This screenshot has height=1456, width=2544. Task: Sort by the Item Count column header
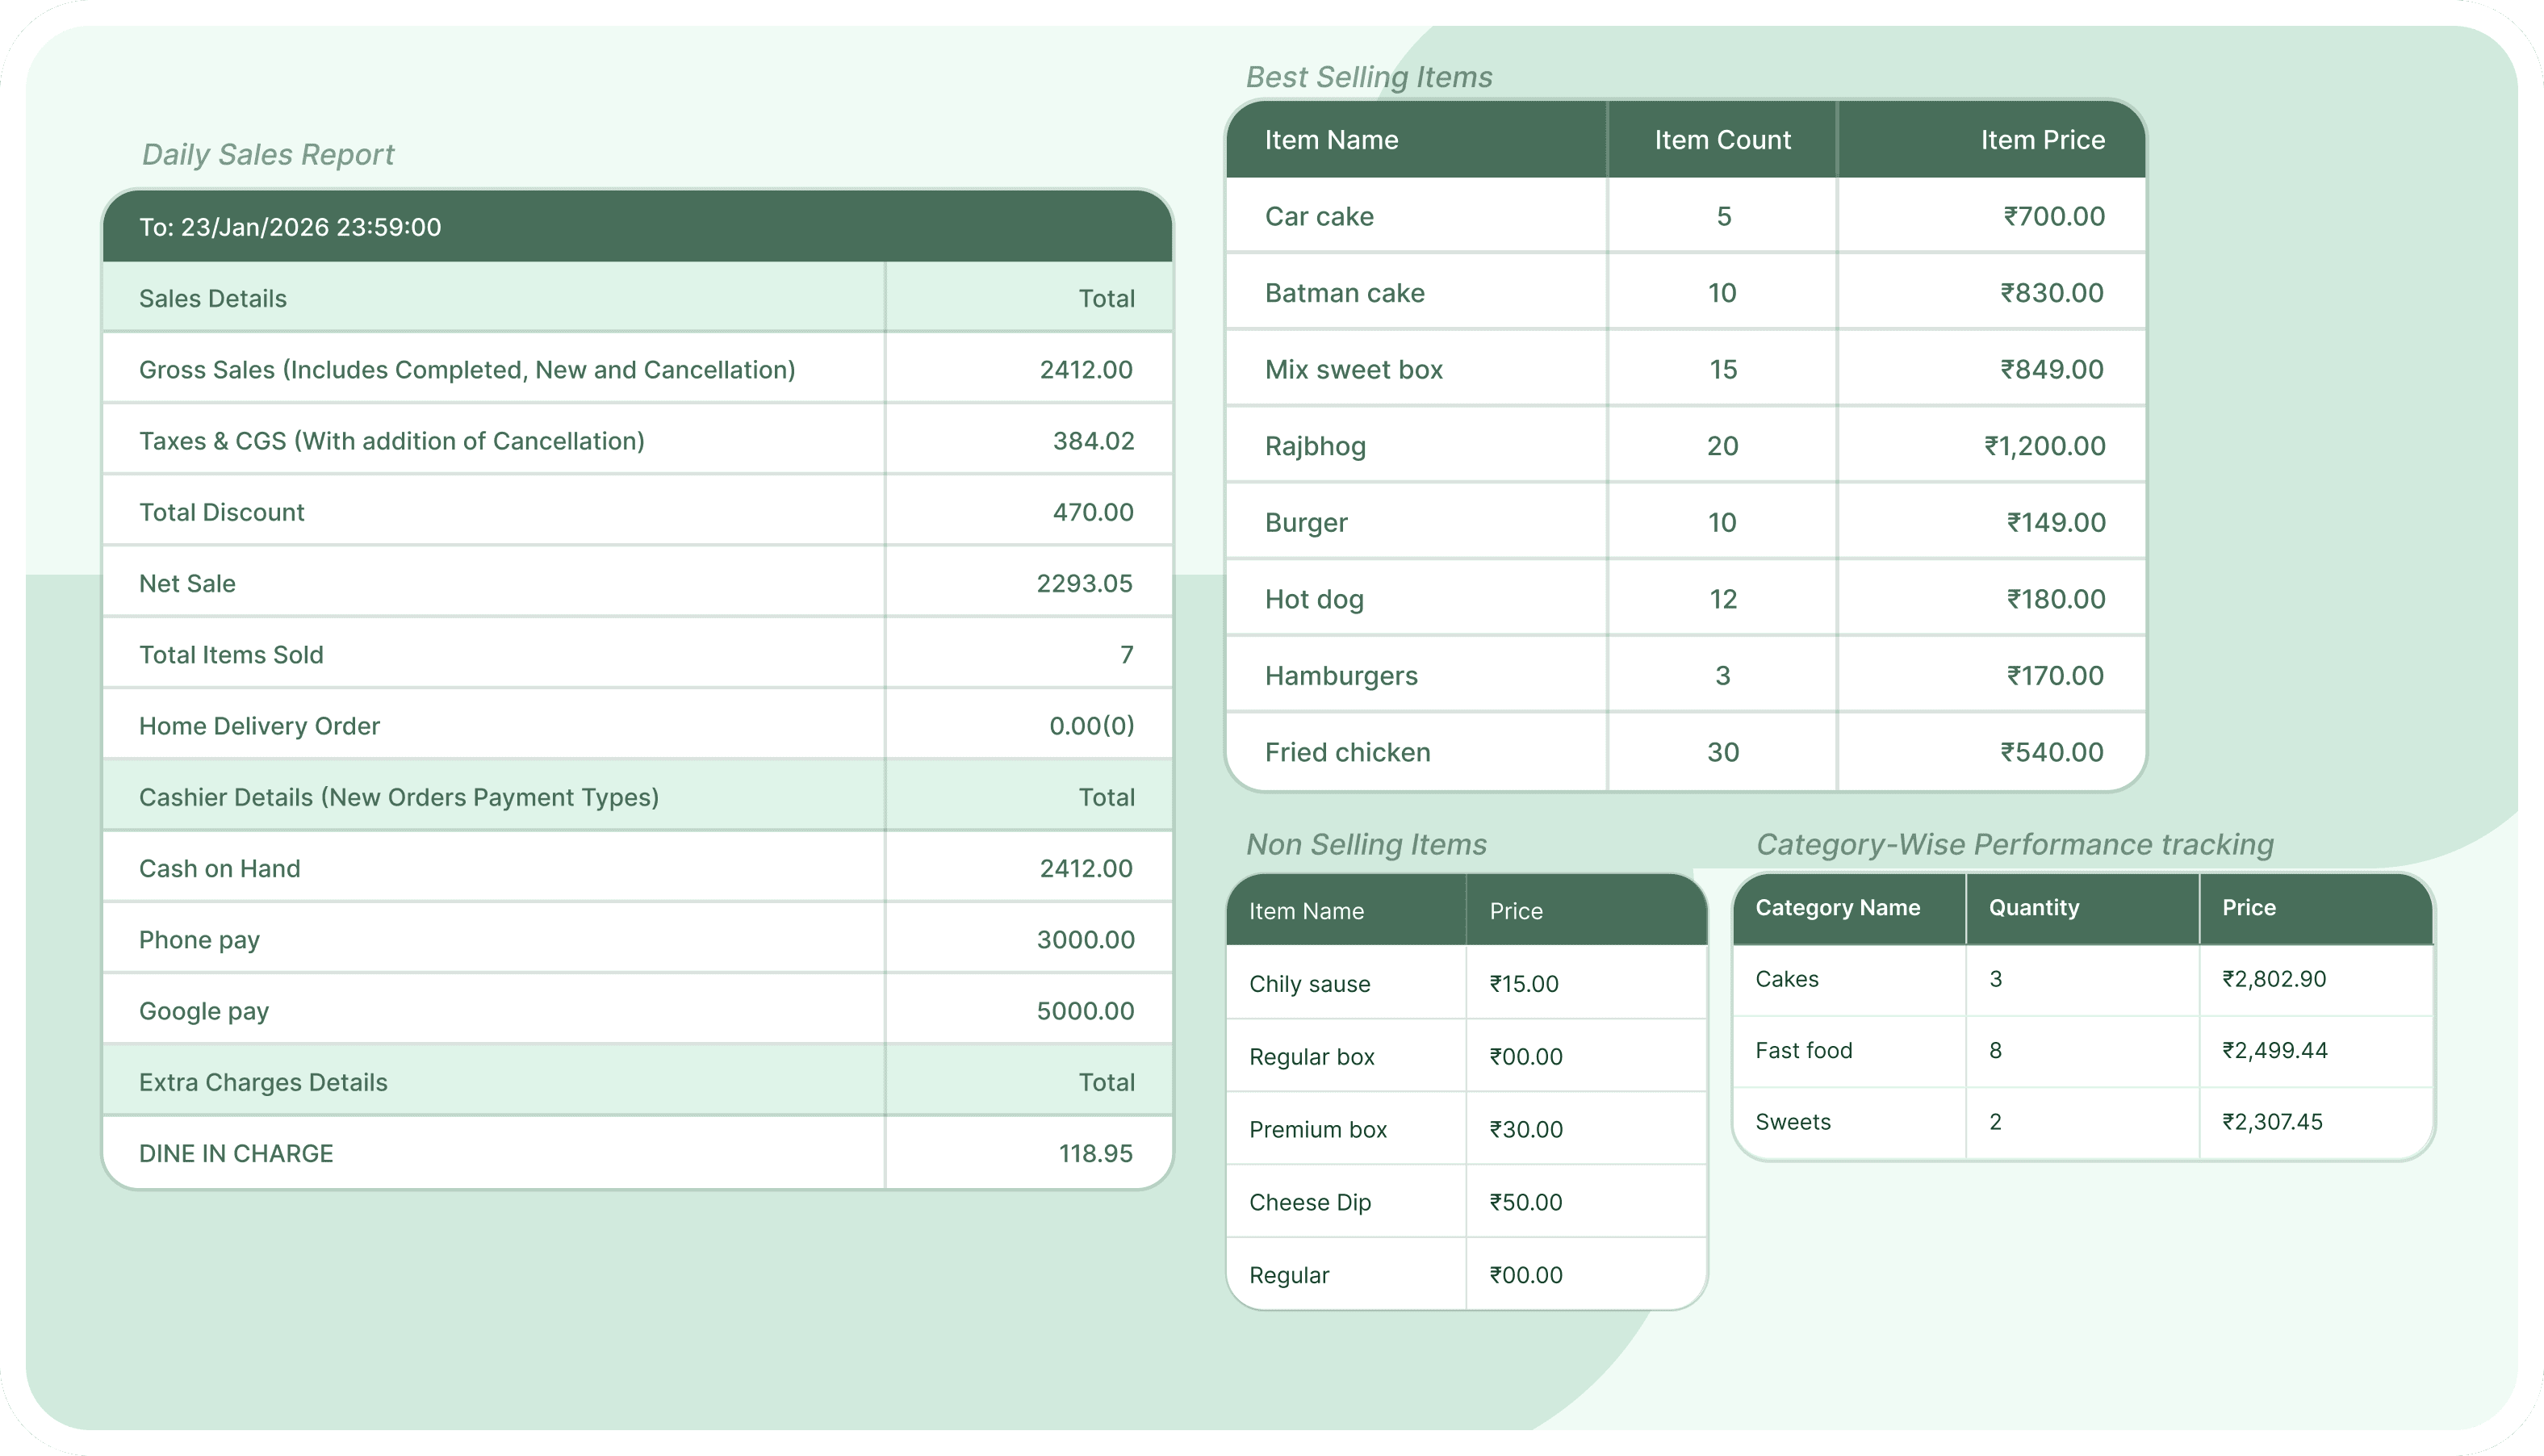pyautogui.click(x=1721, y=139)
